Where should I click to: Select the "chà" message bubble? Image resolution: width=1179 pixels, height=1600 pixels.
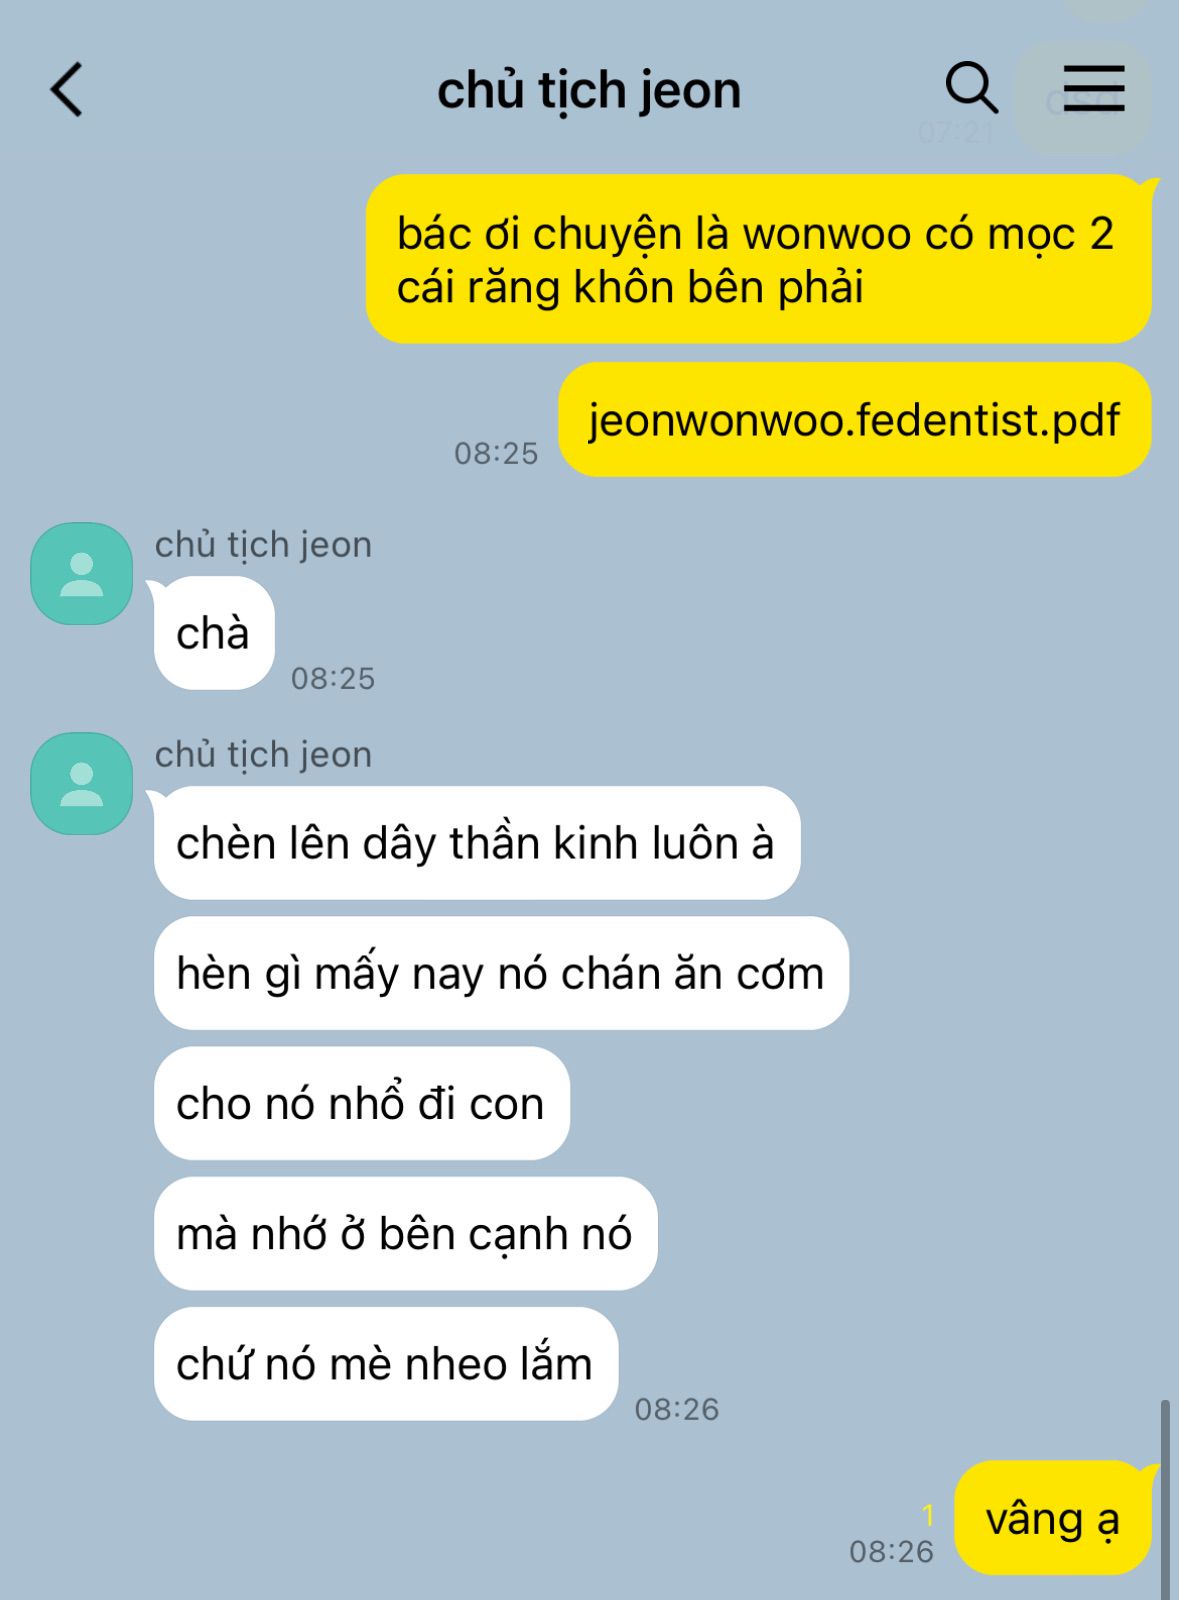pos(214,633)
